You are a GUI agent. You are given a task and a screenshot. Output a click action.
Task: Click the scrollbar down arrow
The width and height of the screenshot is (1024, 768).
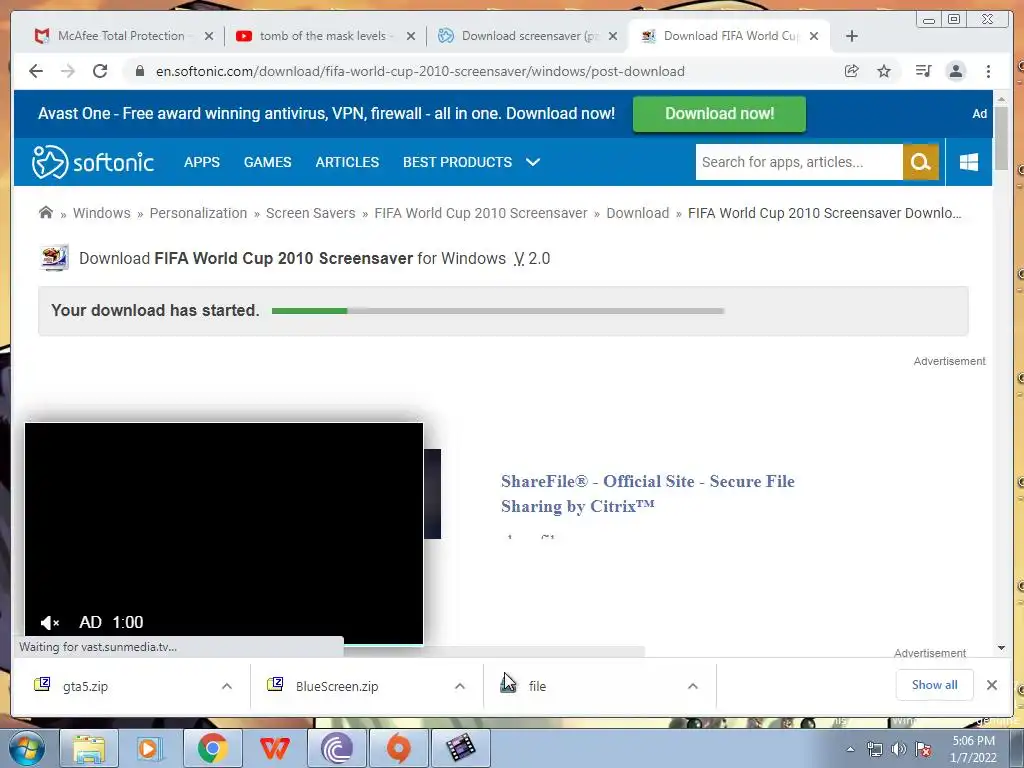tap(1002, 648)
